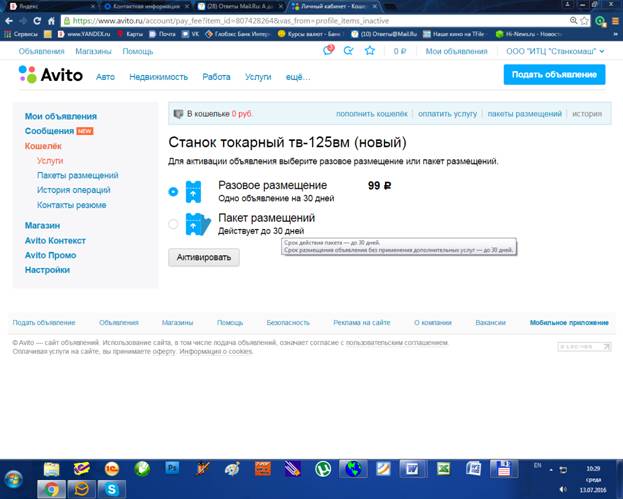
Task: Click the Windows Start button
Action: pyautogui.click(x=14, y=480)
